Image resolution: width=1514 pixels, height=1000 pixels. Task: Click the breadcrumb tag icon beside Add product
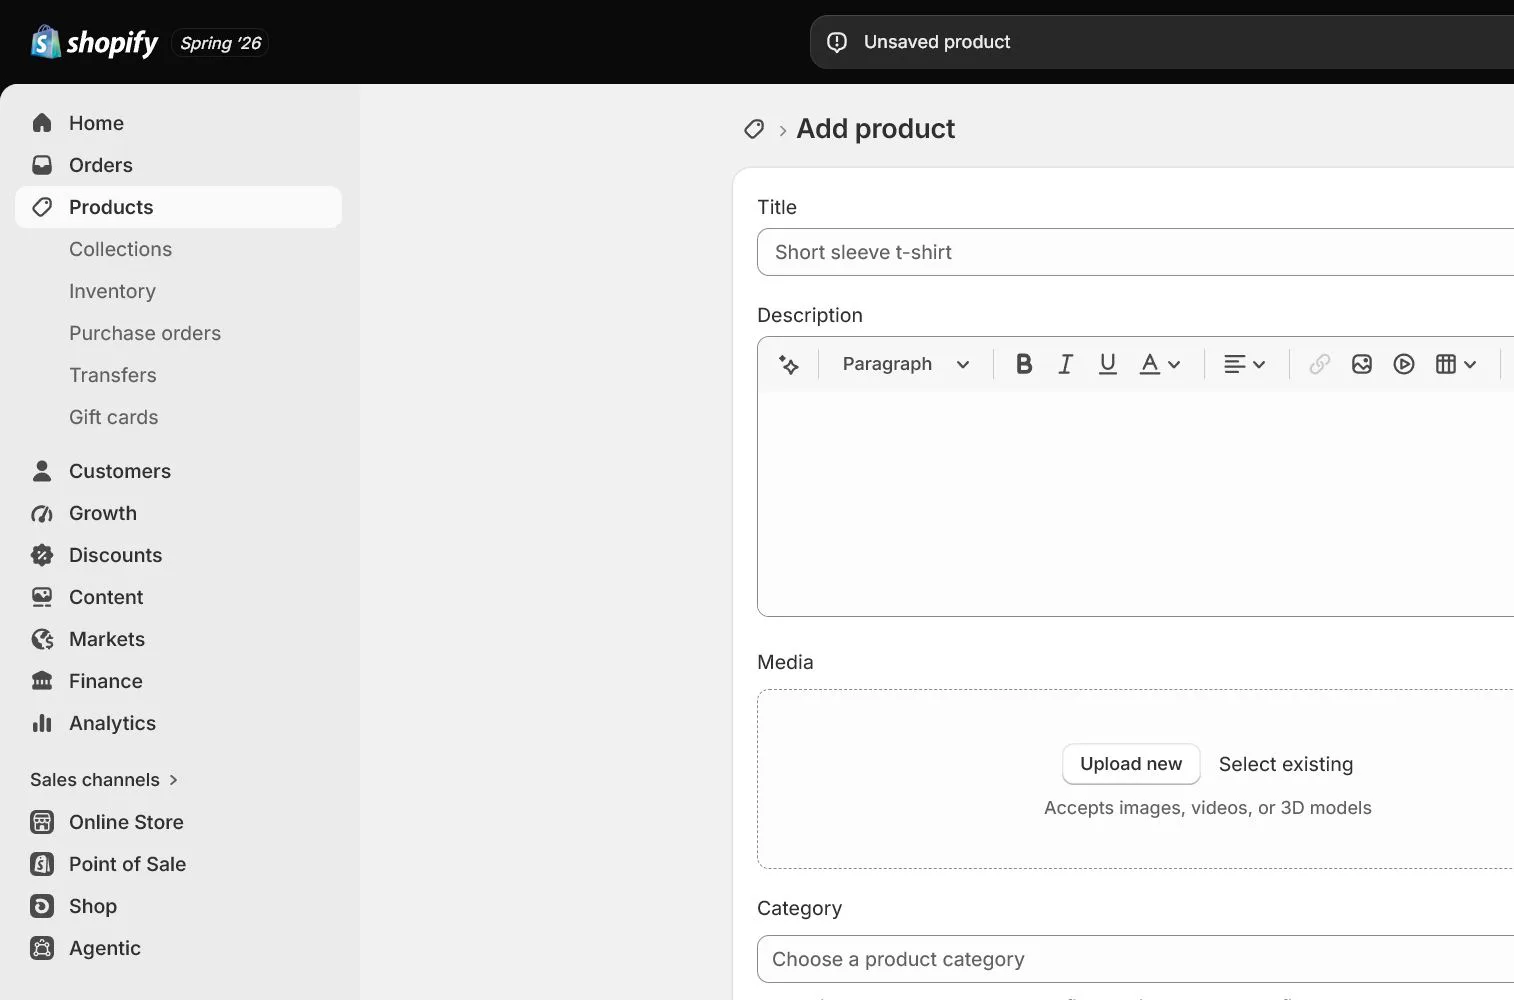[x=754, y=129]
